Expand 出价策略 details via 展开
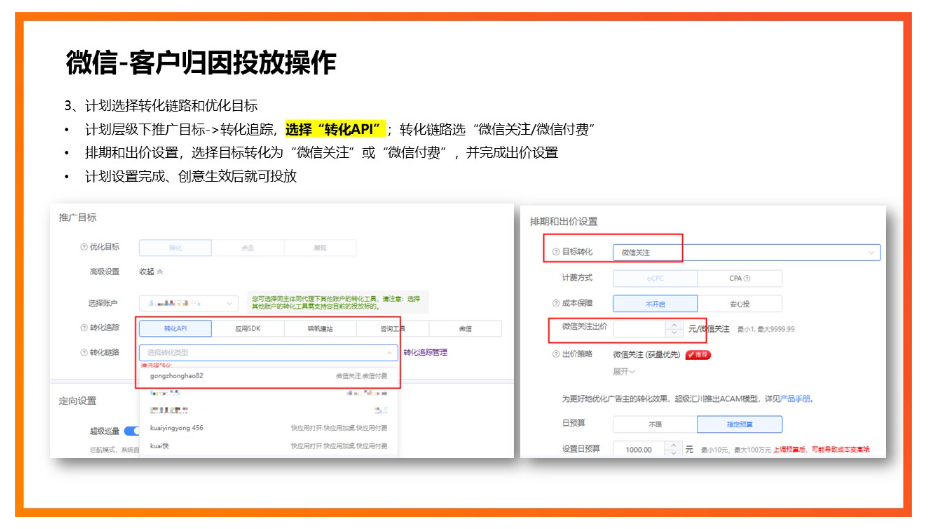 [x=624, y=372]
